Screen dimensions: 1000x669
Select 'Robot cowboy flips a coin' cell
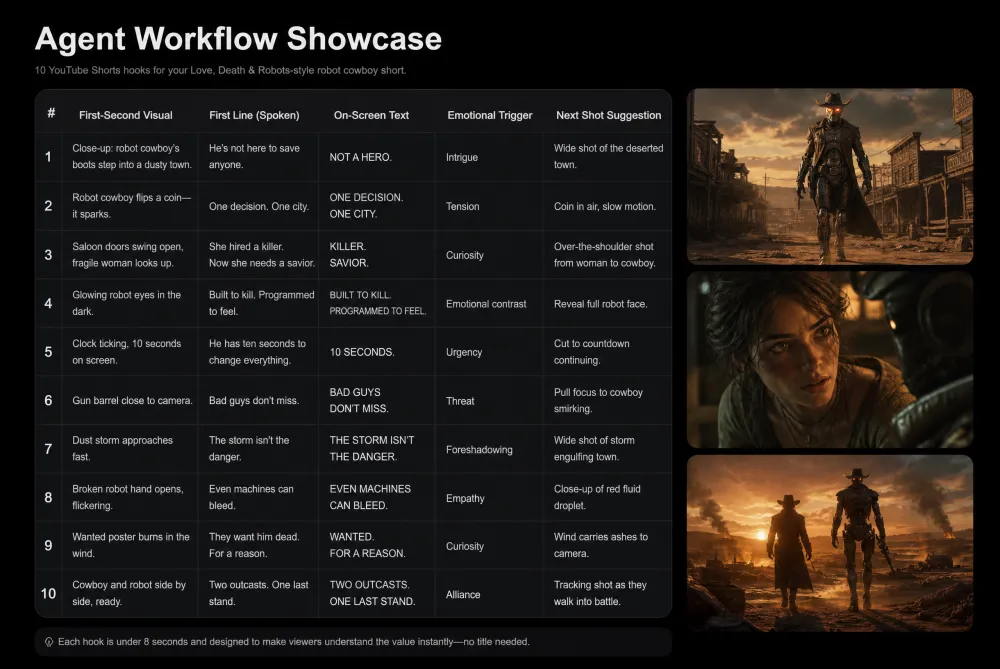131,205
